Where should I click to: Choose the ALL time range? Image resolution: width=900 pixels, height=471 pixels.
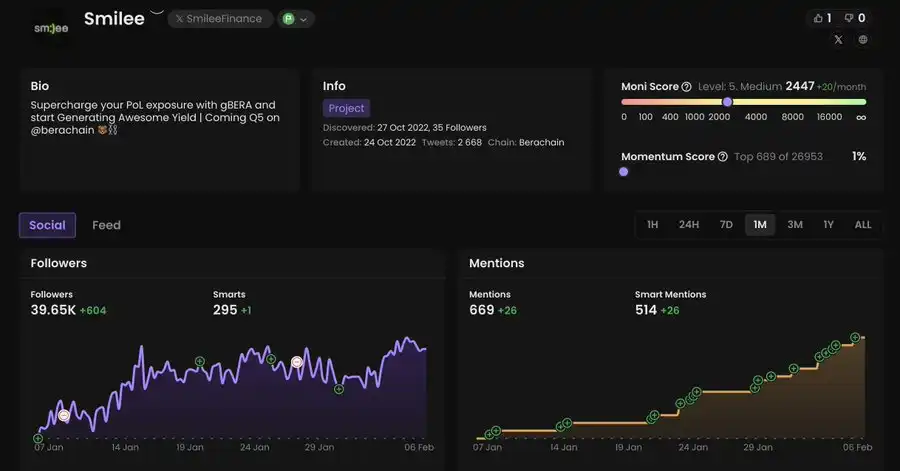(x=862, y=225)
